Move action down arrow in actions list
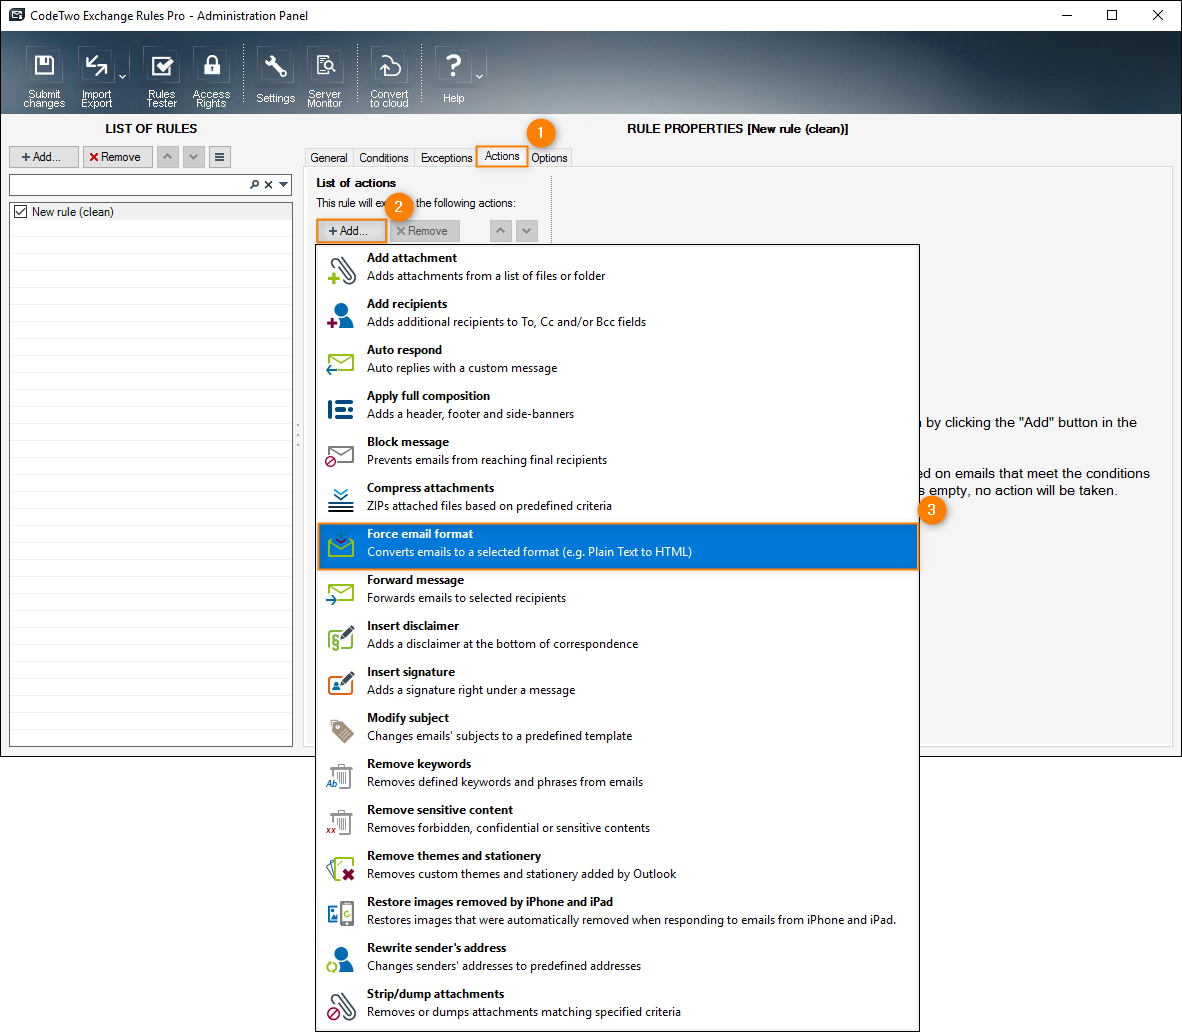Viewport: 1182px width, 1032px height. (527, 231)
